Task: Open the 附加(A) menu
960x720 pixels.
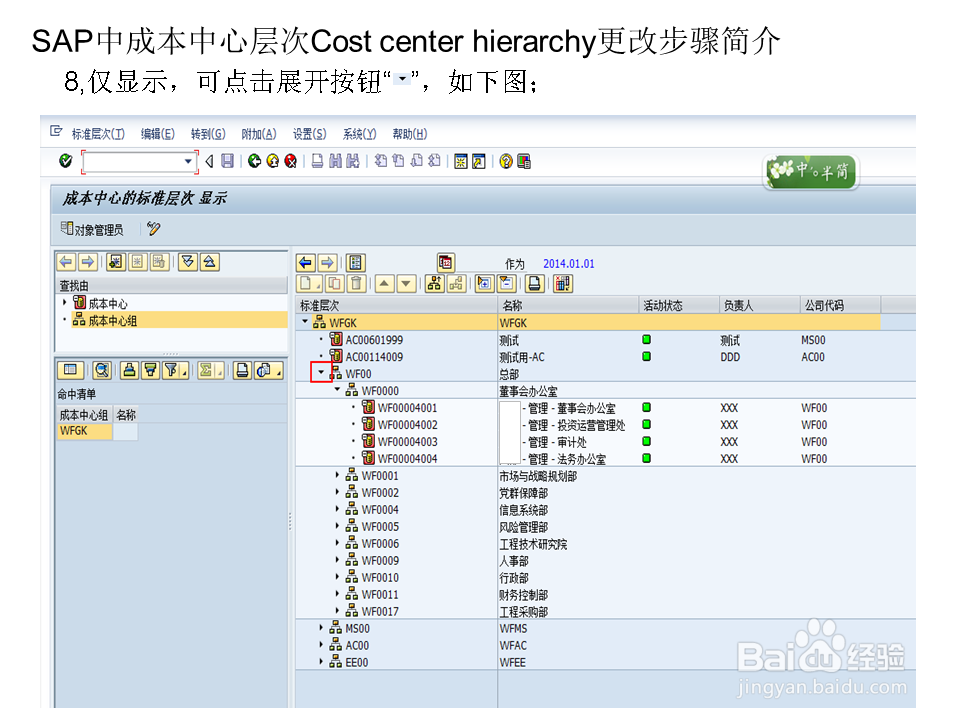Action: [259, 133]
